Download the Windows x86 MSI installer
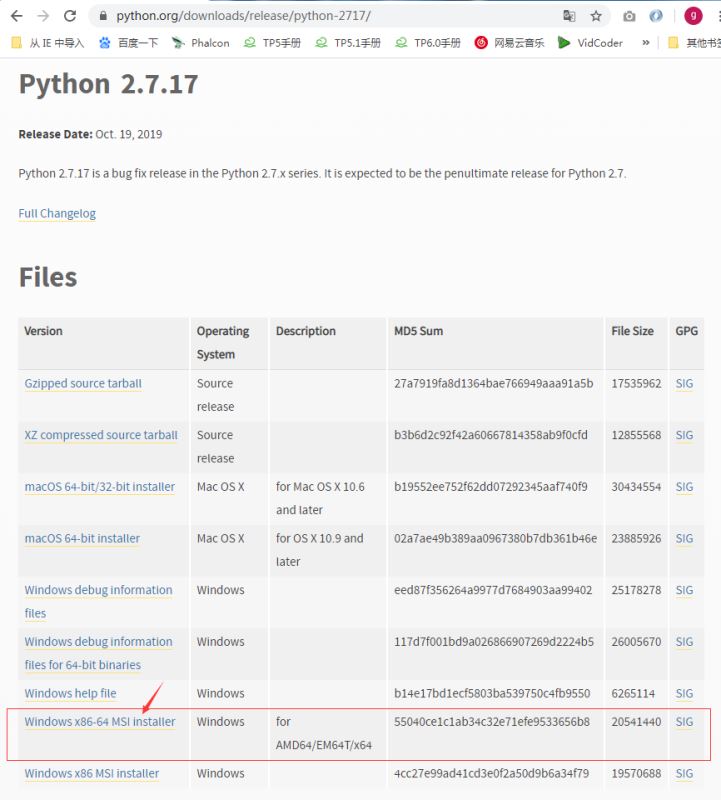 [x=92, y=773]
